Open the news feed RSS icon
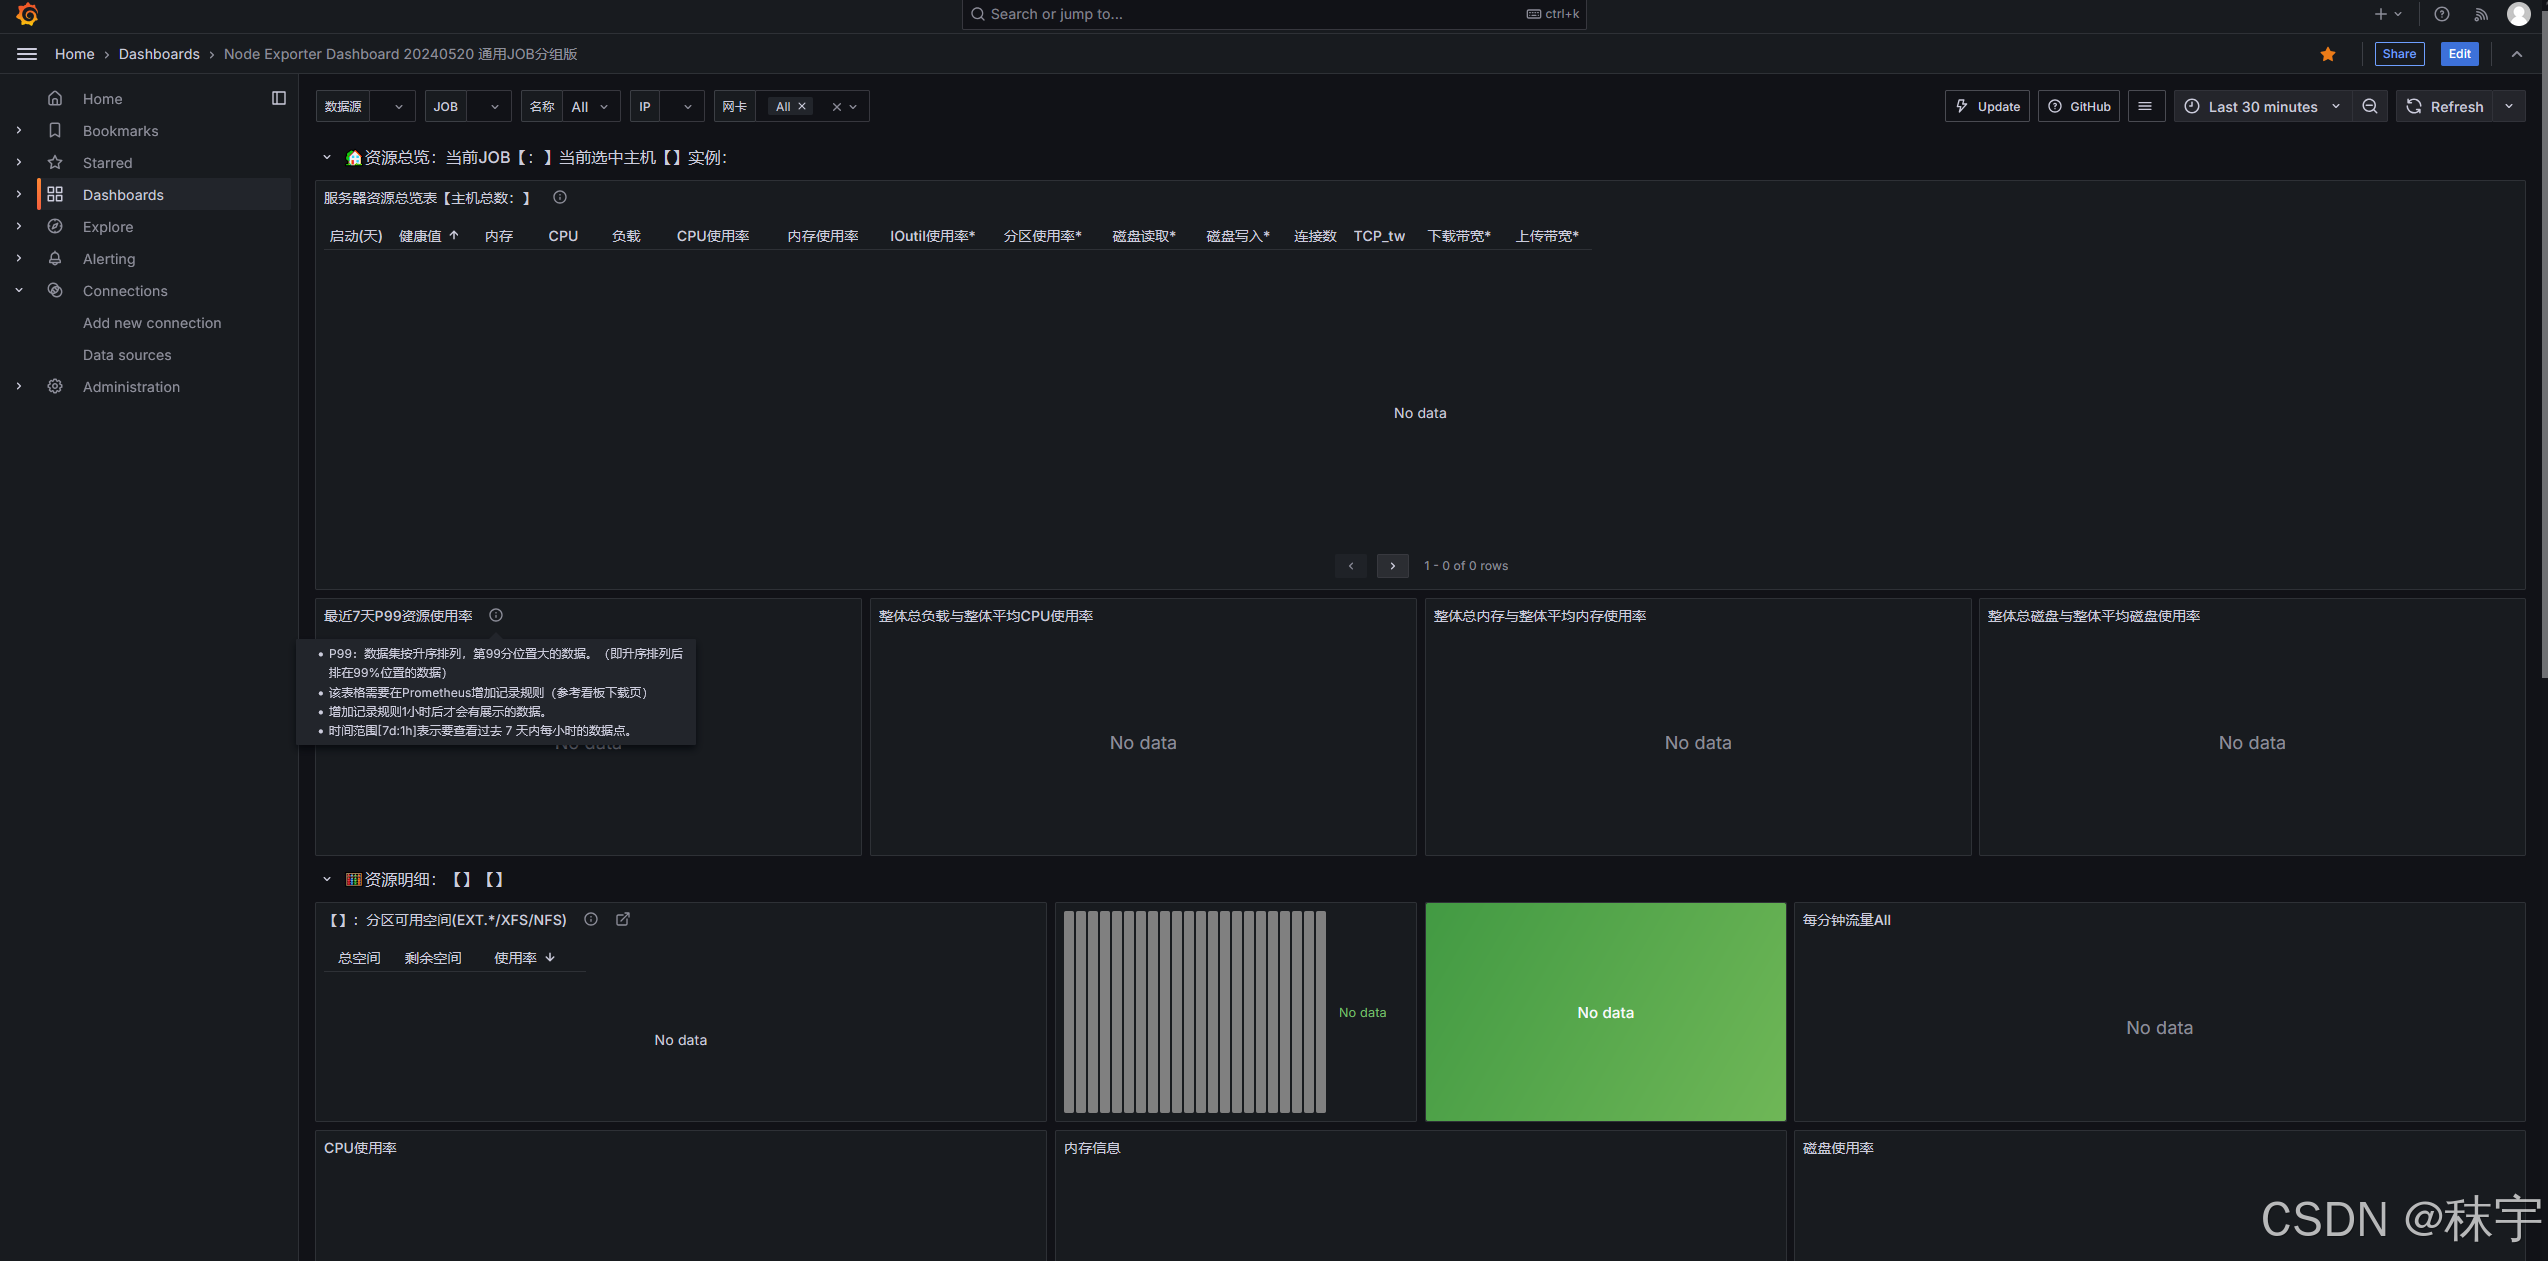 tap(2481, 14)
